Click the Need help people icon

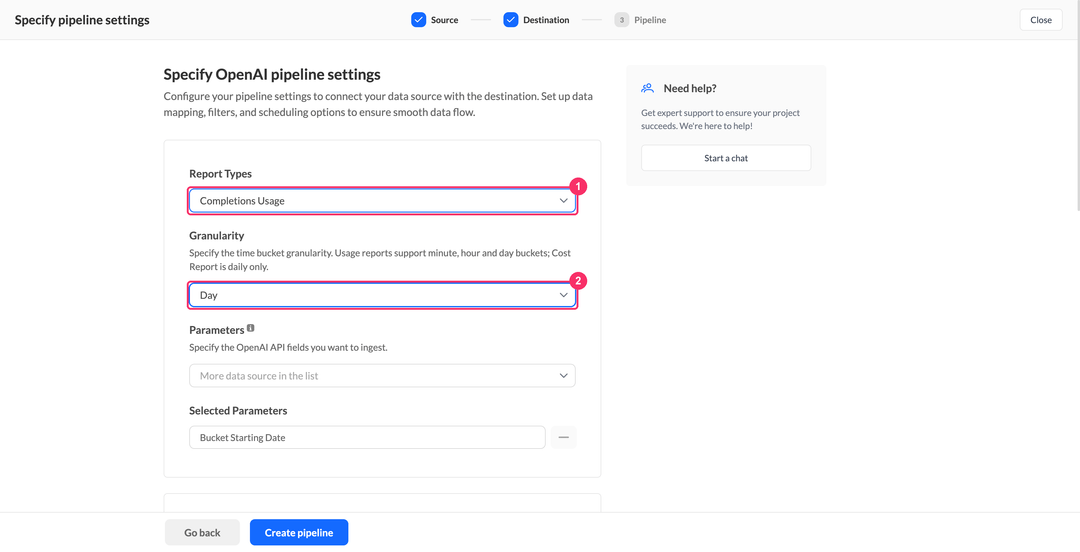pyautogui.click(x=647, y=88)
